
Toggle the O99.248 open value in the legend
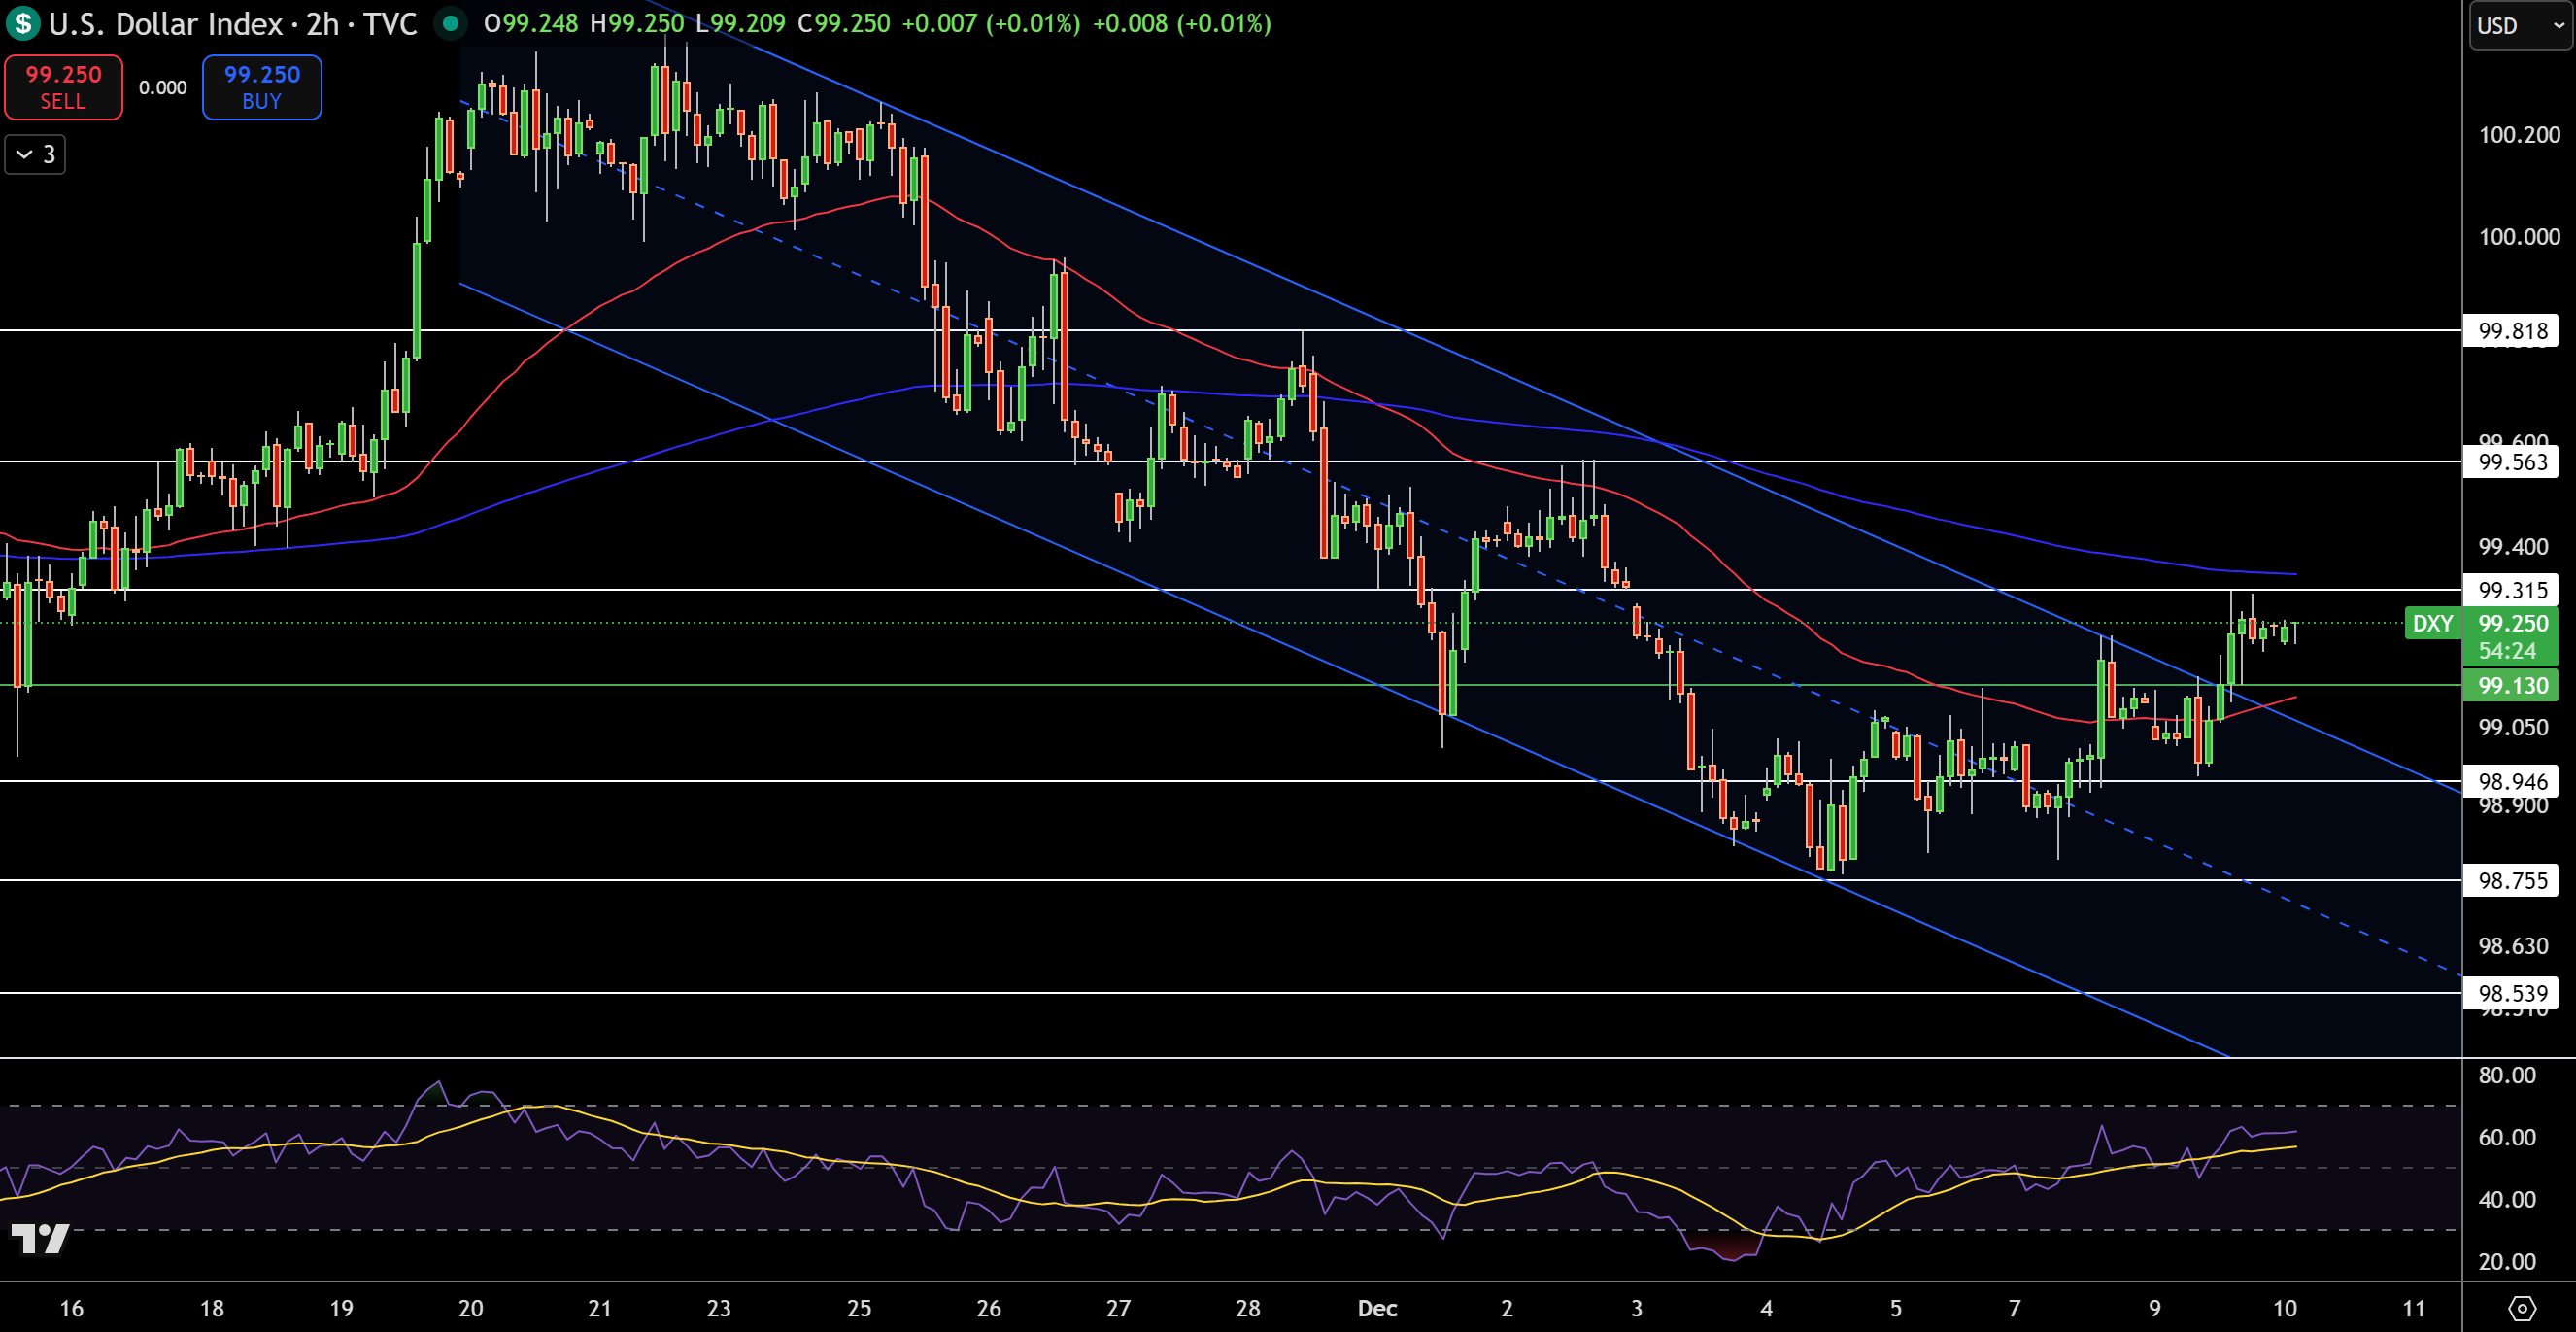point(530,23)
